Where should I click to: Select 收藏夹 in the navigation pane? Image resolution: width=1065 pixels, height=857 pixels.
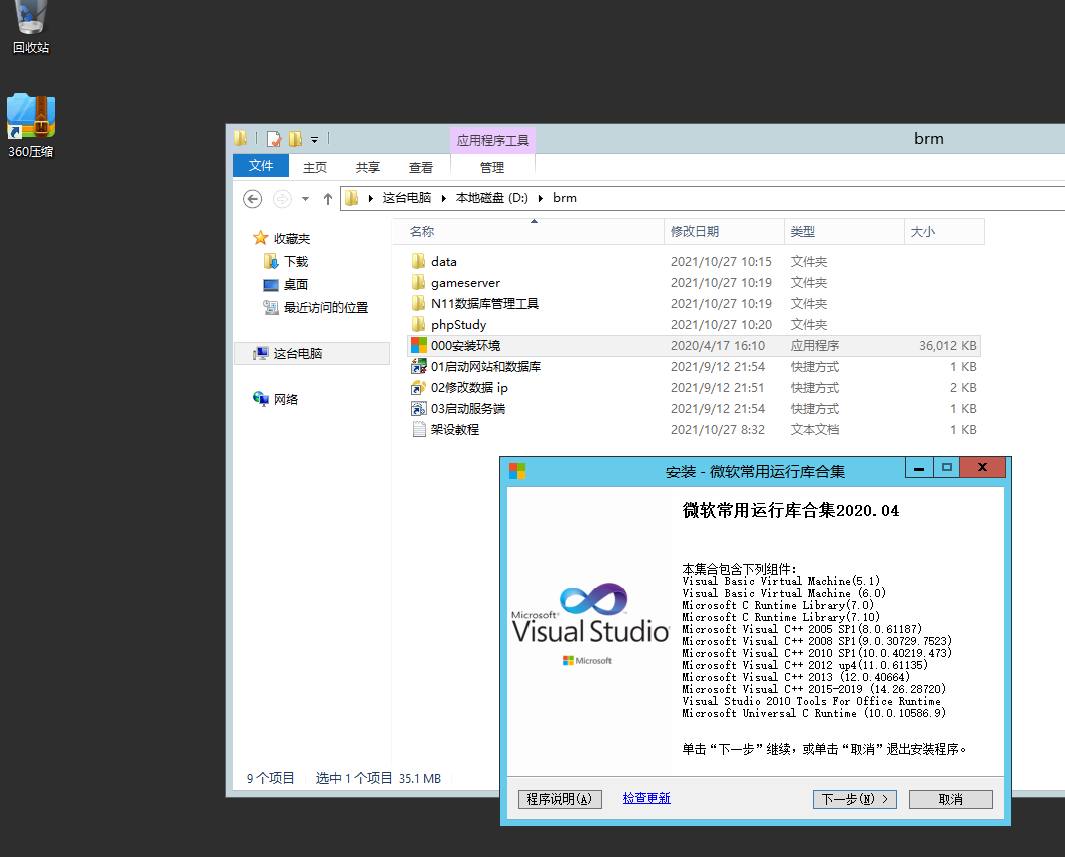(x=291, y=238)
